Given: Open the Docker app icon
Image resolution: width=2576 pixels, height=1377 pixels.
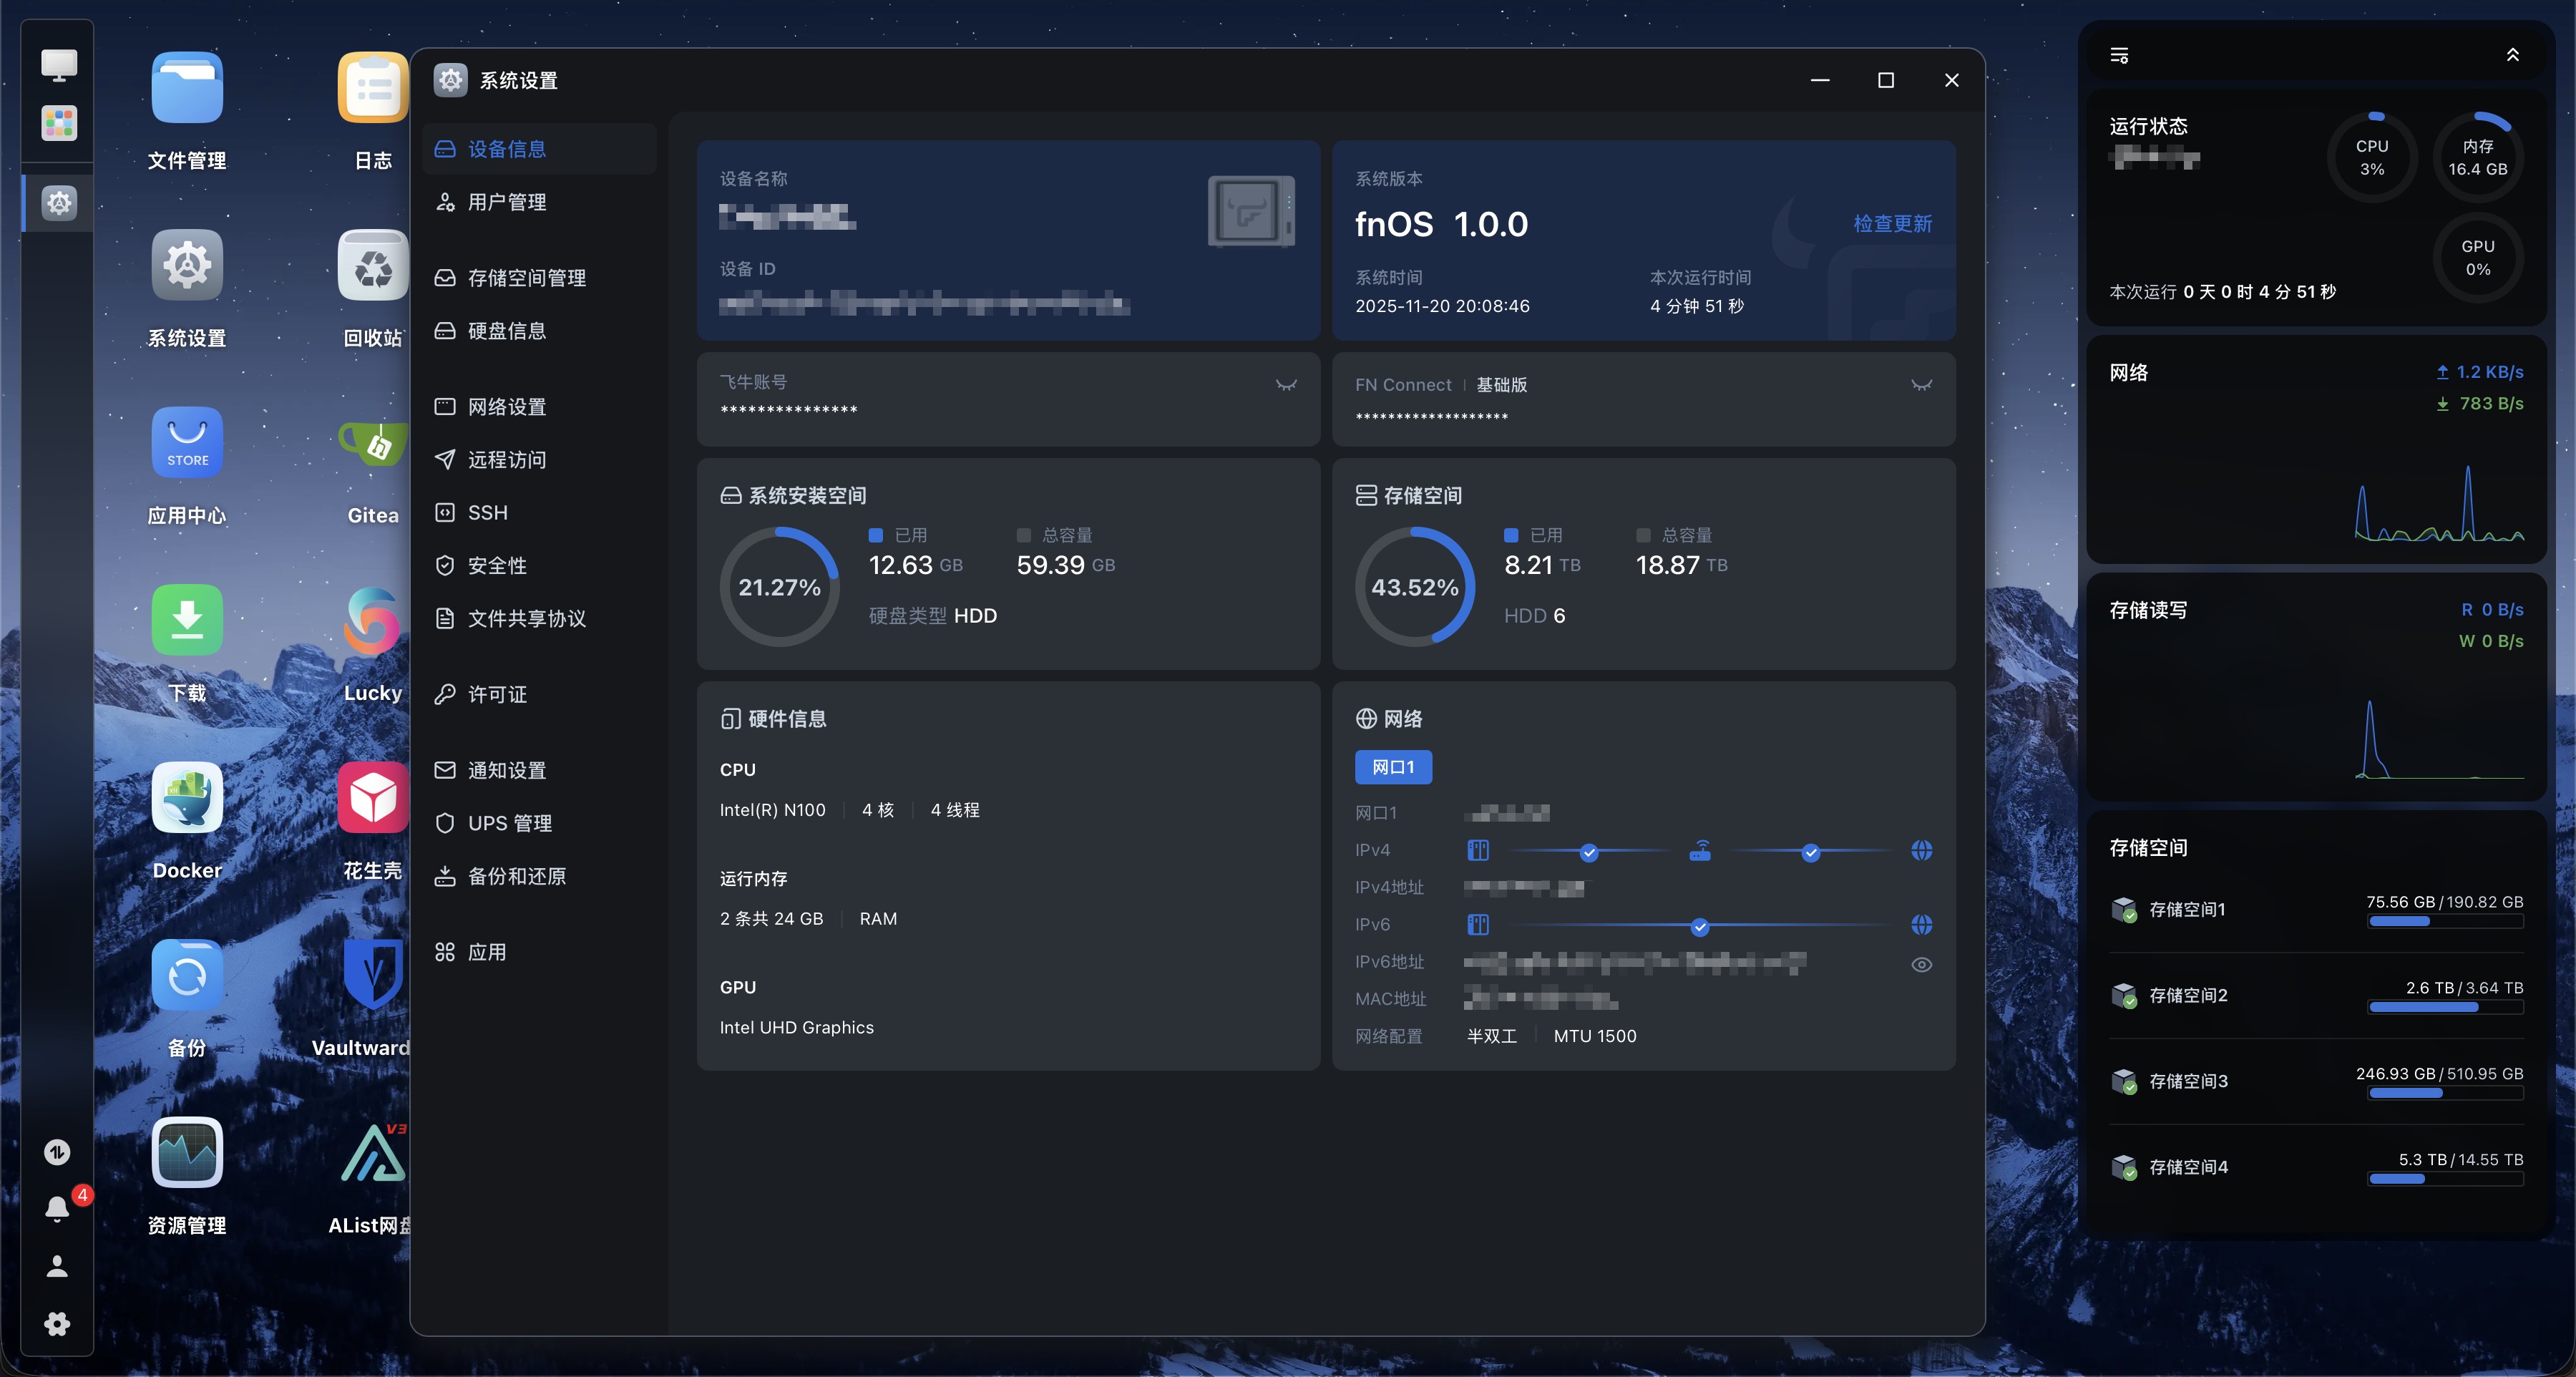Looking at the screenshot, I should [x=187, y=797].
